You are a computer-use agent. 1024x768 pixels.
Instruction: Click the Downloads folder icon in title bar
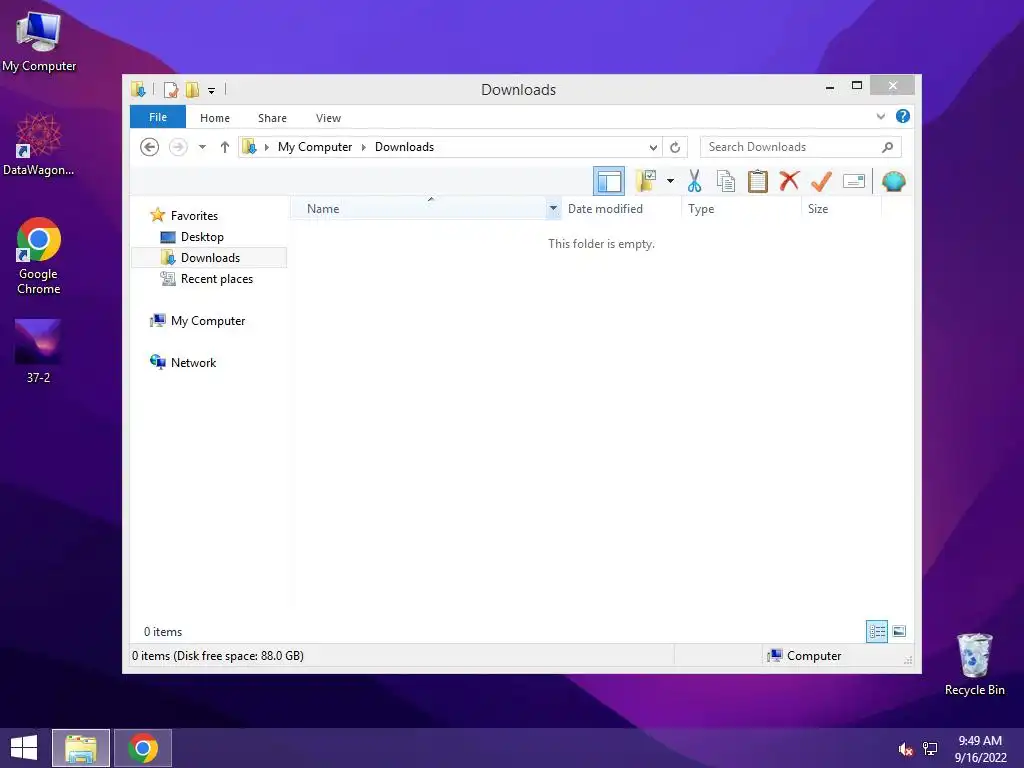pyautogui.click(x=138, y=89)
